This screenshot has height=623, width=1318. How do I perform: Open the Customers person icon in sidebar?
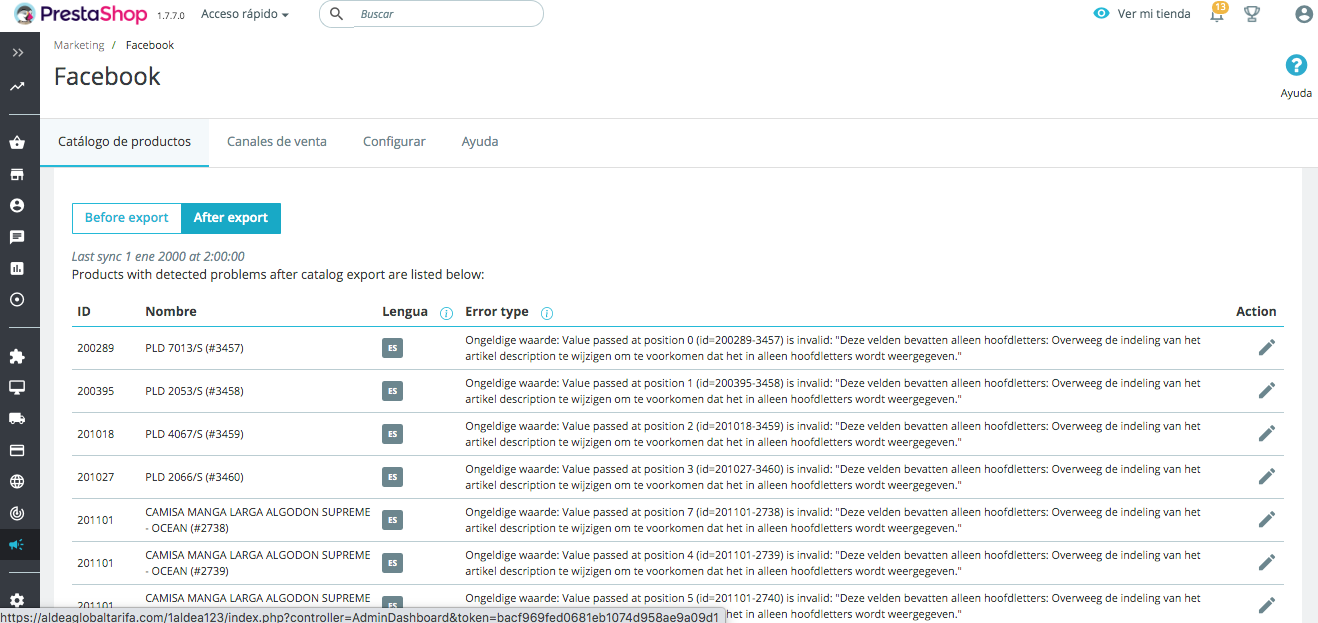pos(17,206)
